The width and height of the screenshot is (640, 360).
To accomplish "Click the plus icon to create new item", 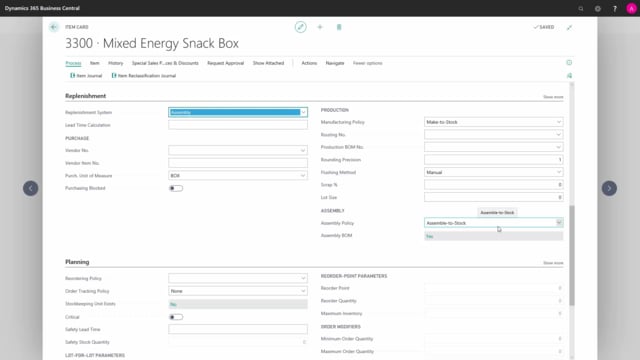I will tap(320, 27).
